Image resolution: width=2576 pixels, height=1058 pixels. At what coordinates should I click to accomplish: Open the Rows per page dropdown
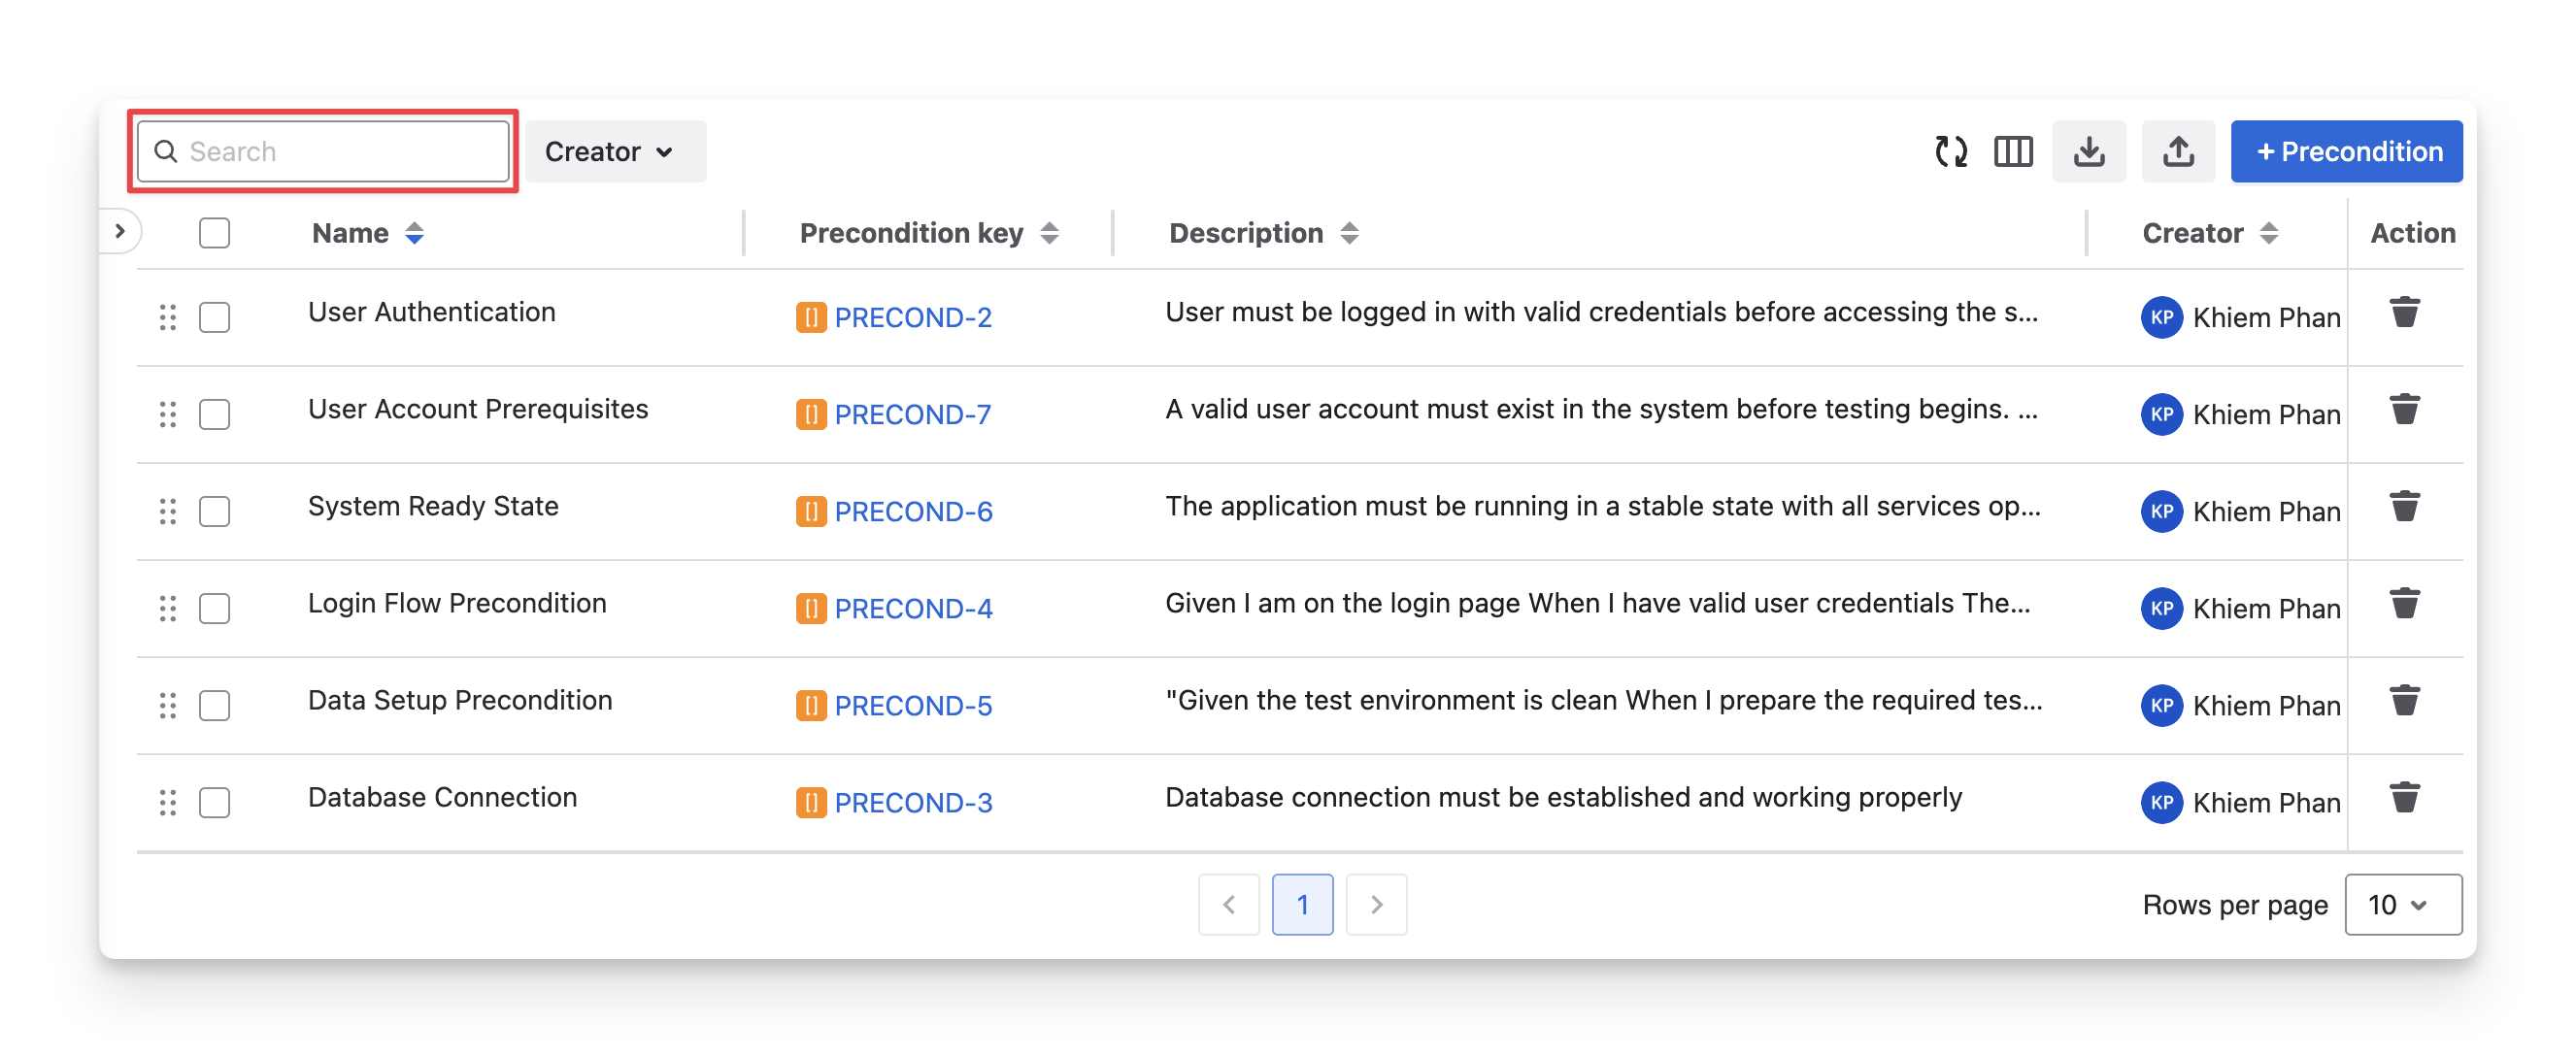click(2402, 904)
